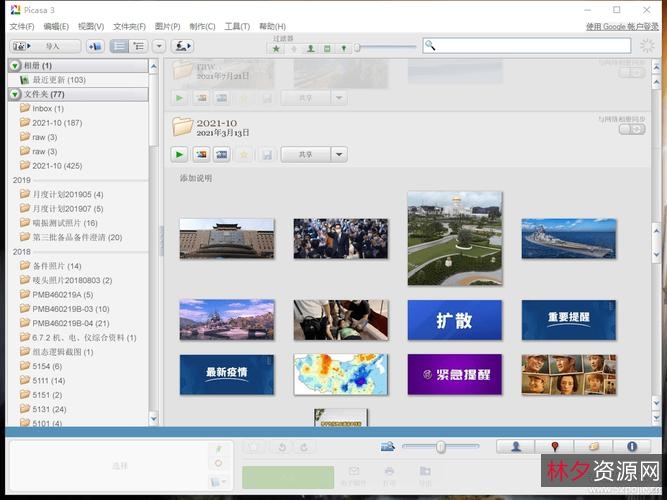Click the magnifier icon in the search box
The image size is (667, 500).
(430, 45)
